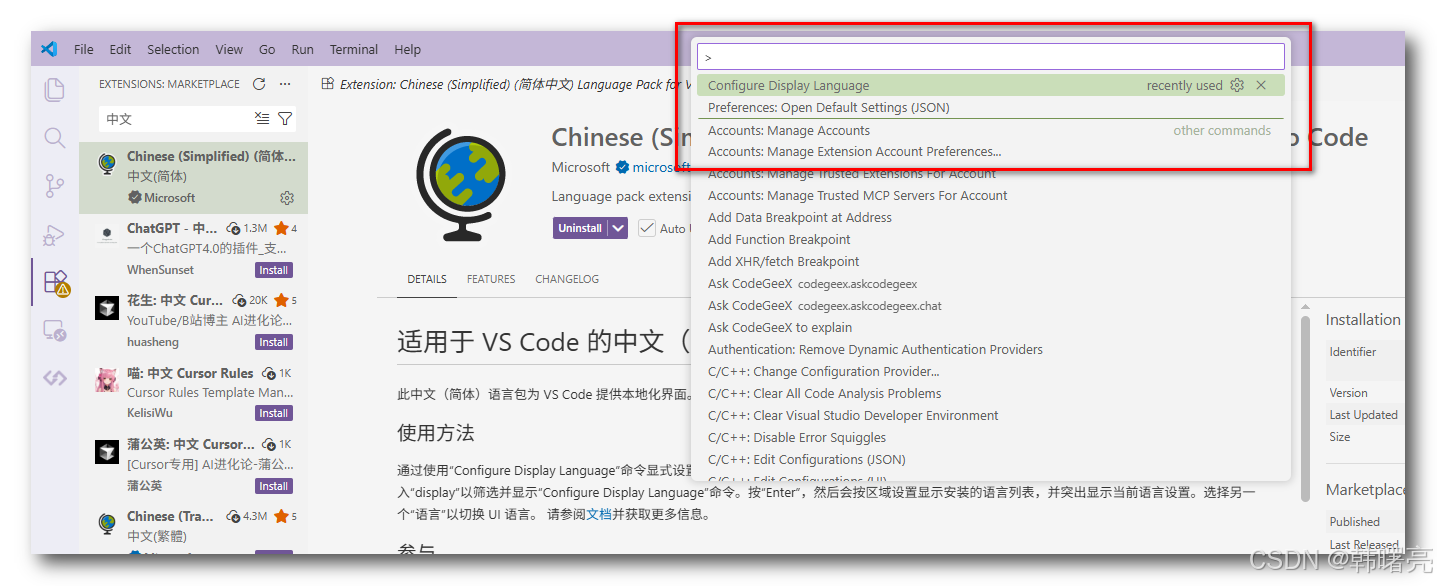Install the 蒲公英 Cursor extension
This screenshot has height=586, width=1437.
pos(273,486)
